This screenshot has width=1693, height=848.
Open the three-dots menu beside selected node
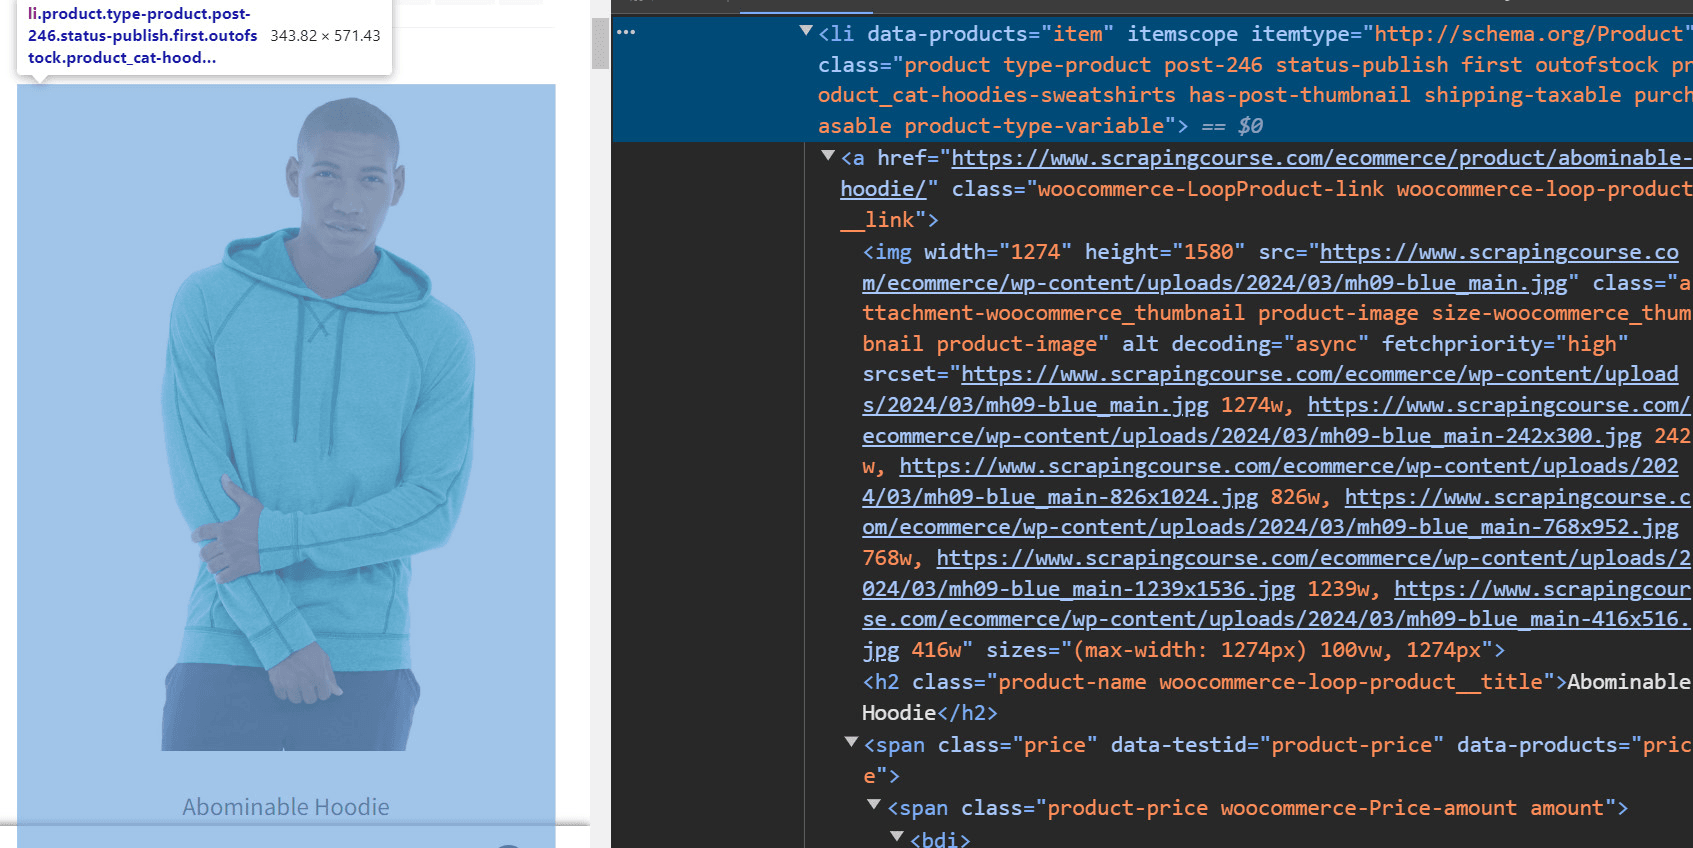point(626,32)
